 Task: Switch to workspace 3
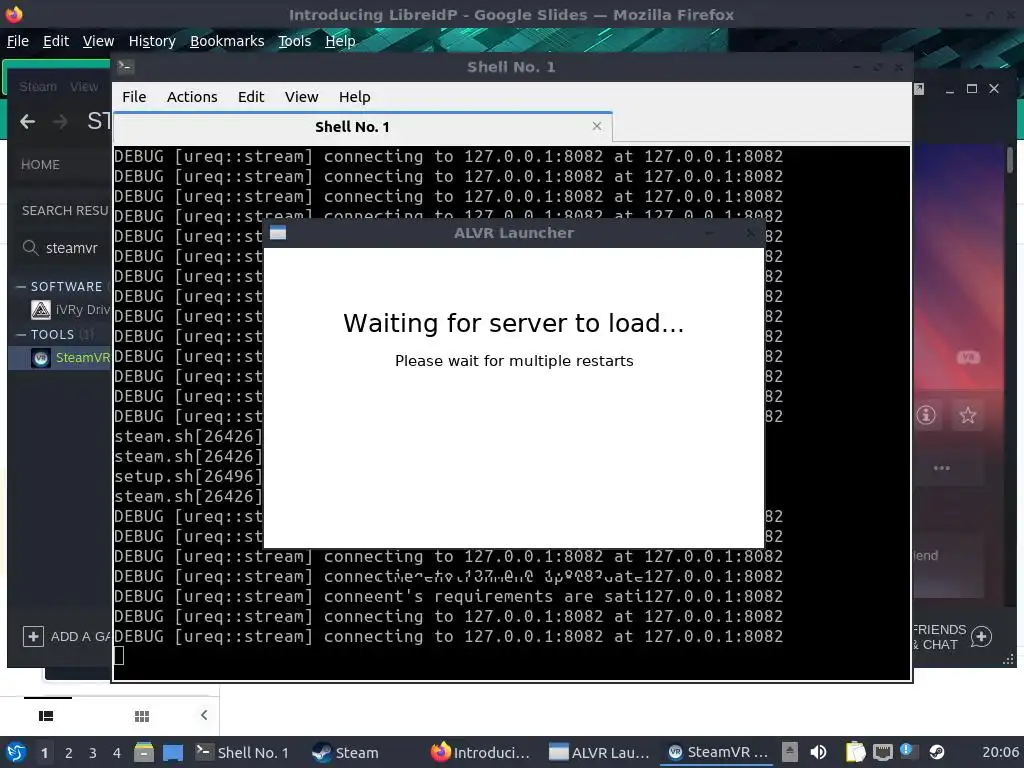click(93, 753)
